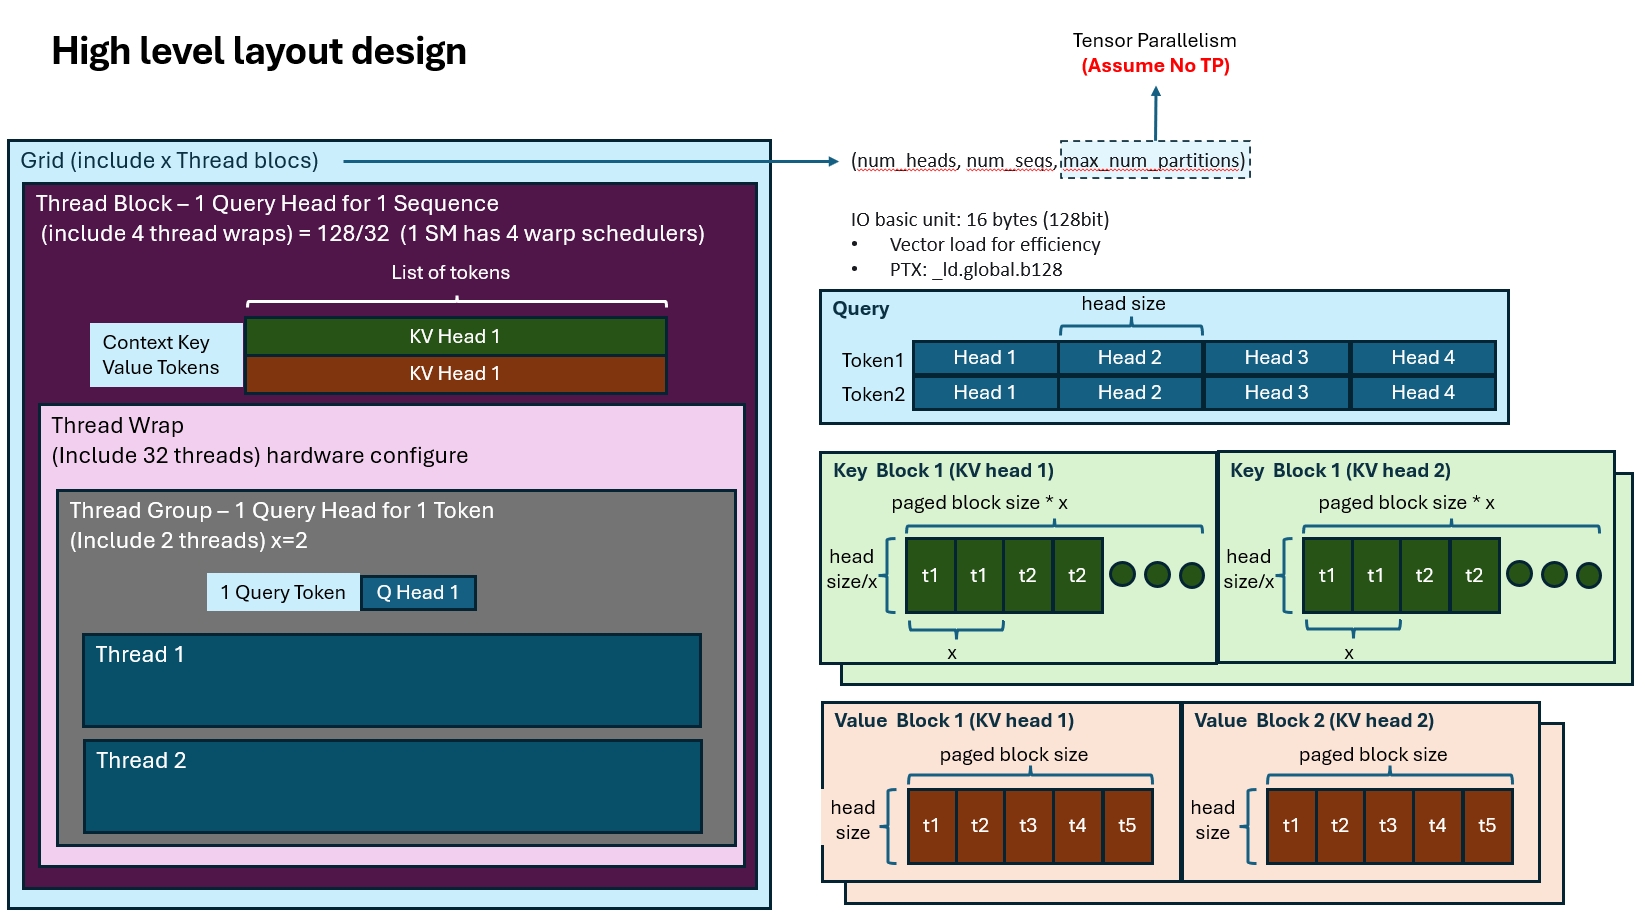Click t3 cell in Value Block 2
1645x918 pixels.
[1388, 826]
